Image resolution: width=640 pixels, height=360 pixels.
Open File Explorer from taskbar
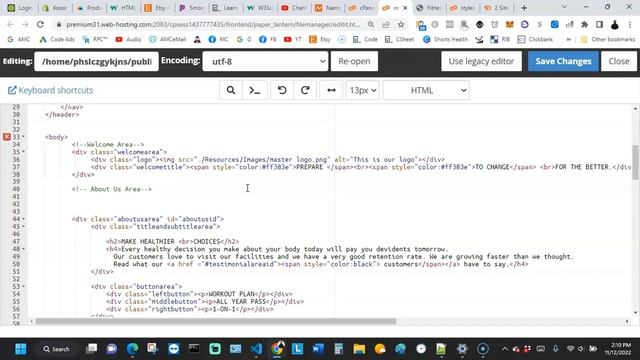359,349
